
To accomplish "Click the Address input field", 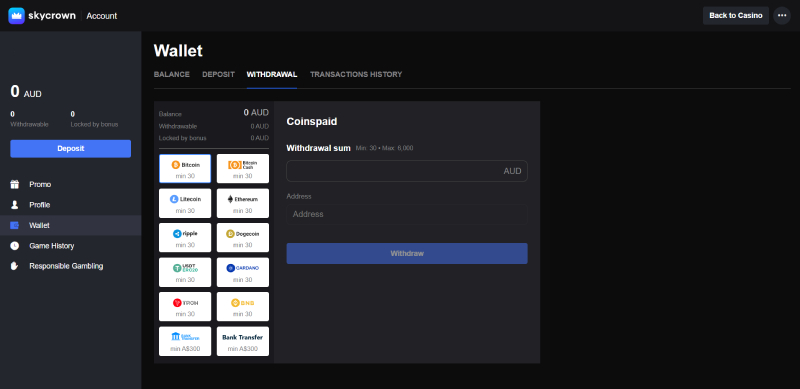I will [x=407, y=214].
